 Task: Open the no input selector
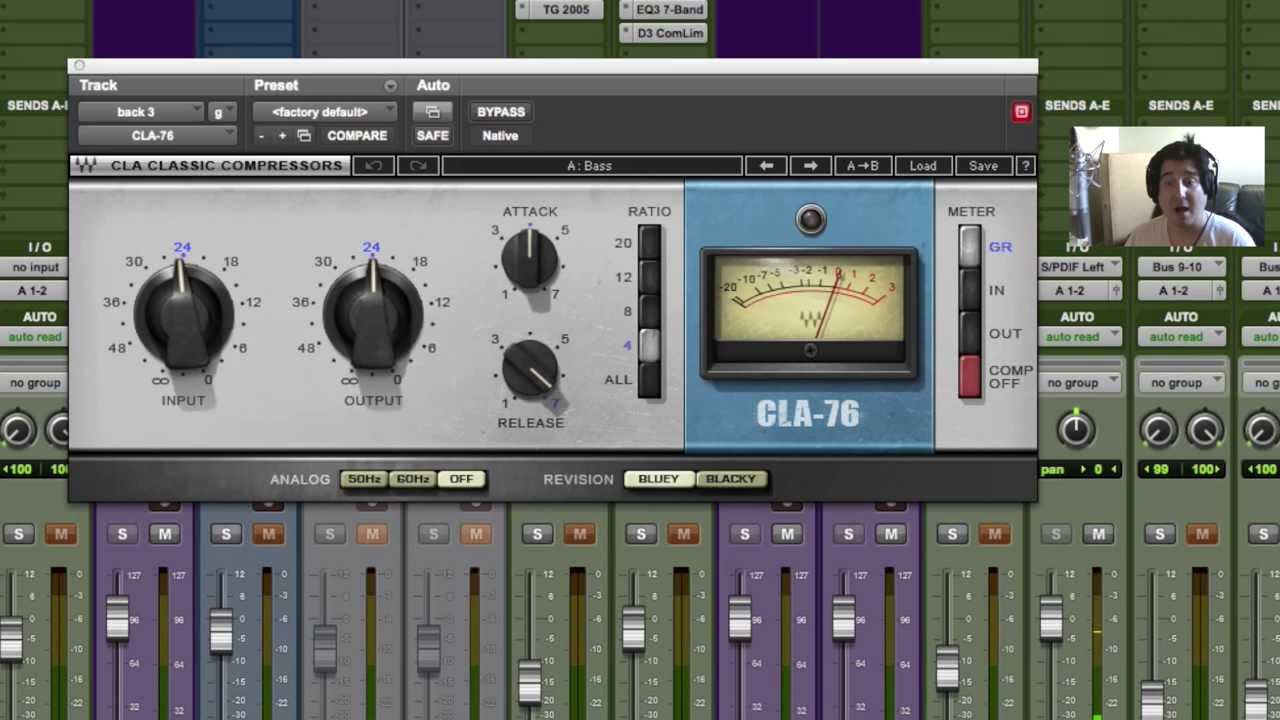[34, 267]
